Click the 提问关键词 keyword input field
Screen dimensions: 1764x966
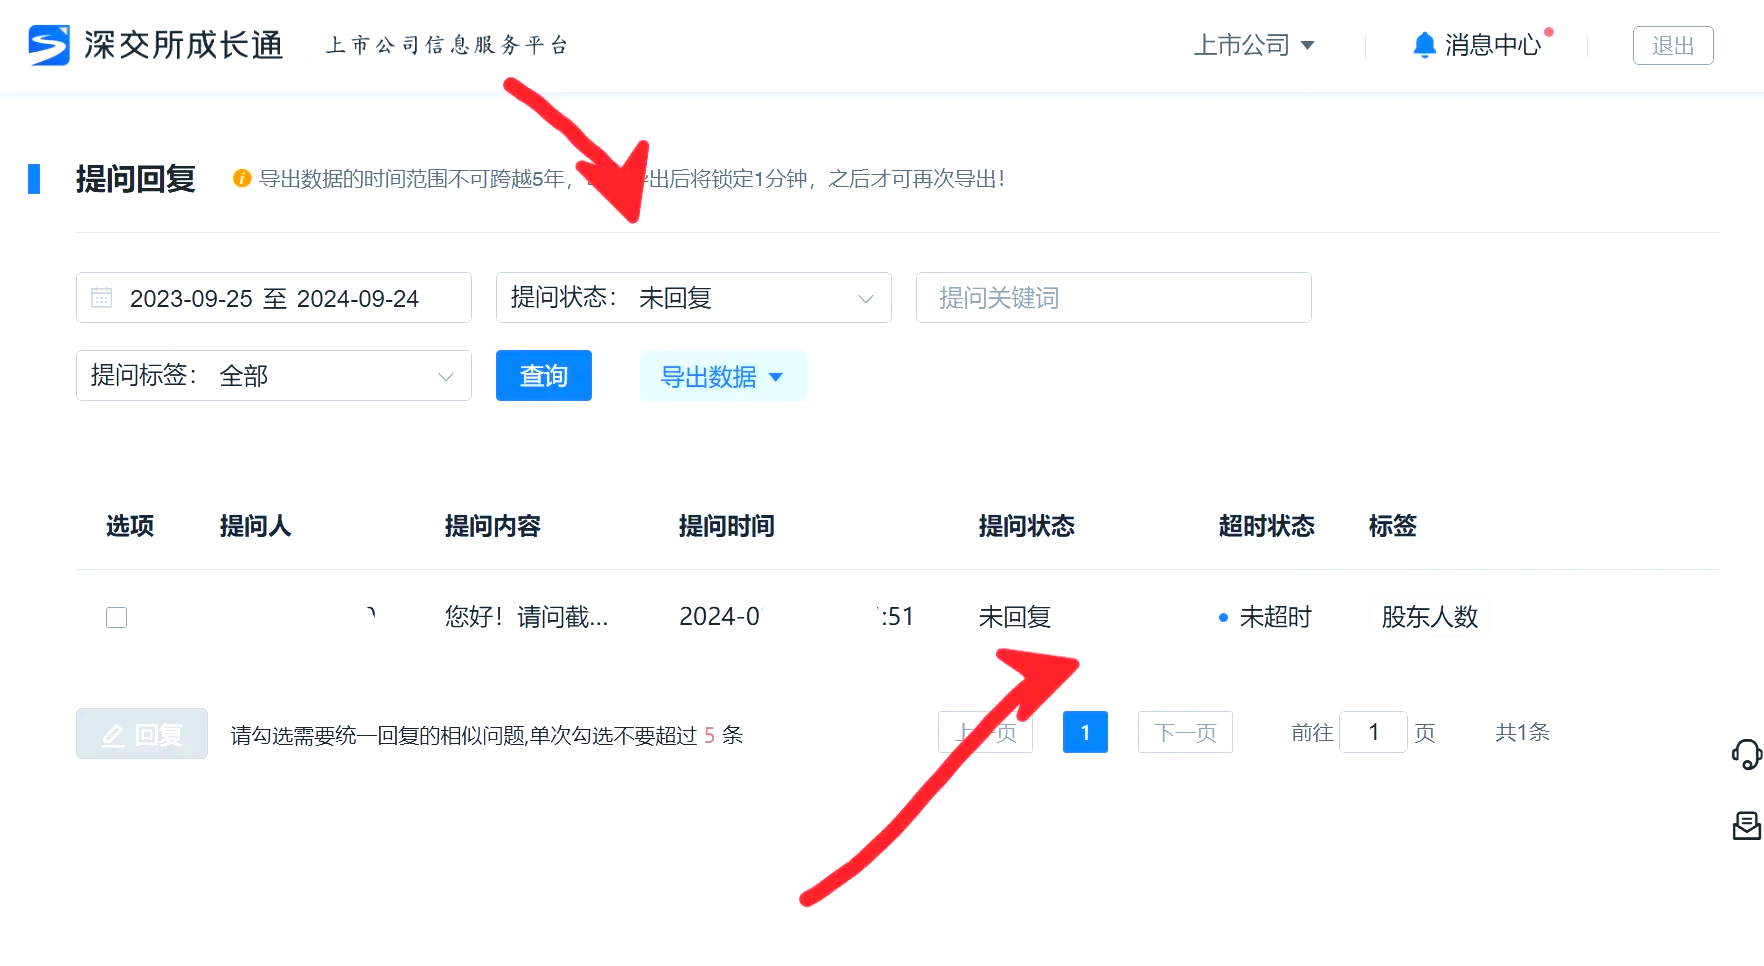(x=1113, y=297)
